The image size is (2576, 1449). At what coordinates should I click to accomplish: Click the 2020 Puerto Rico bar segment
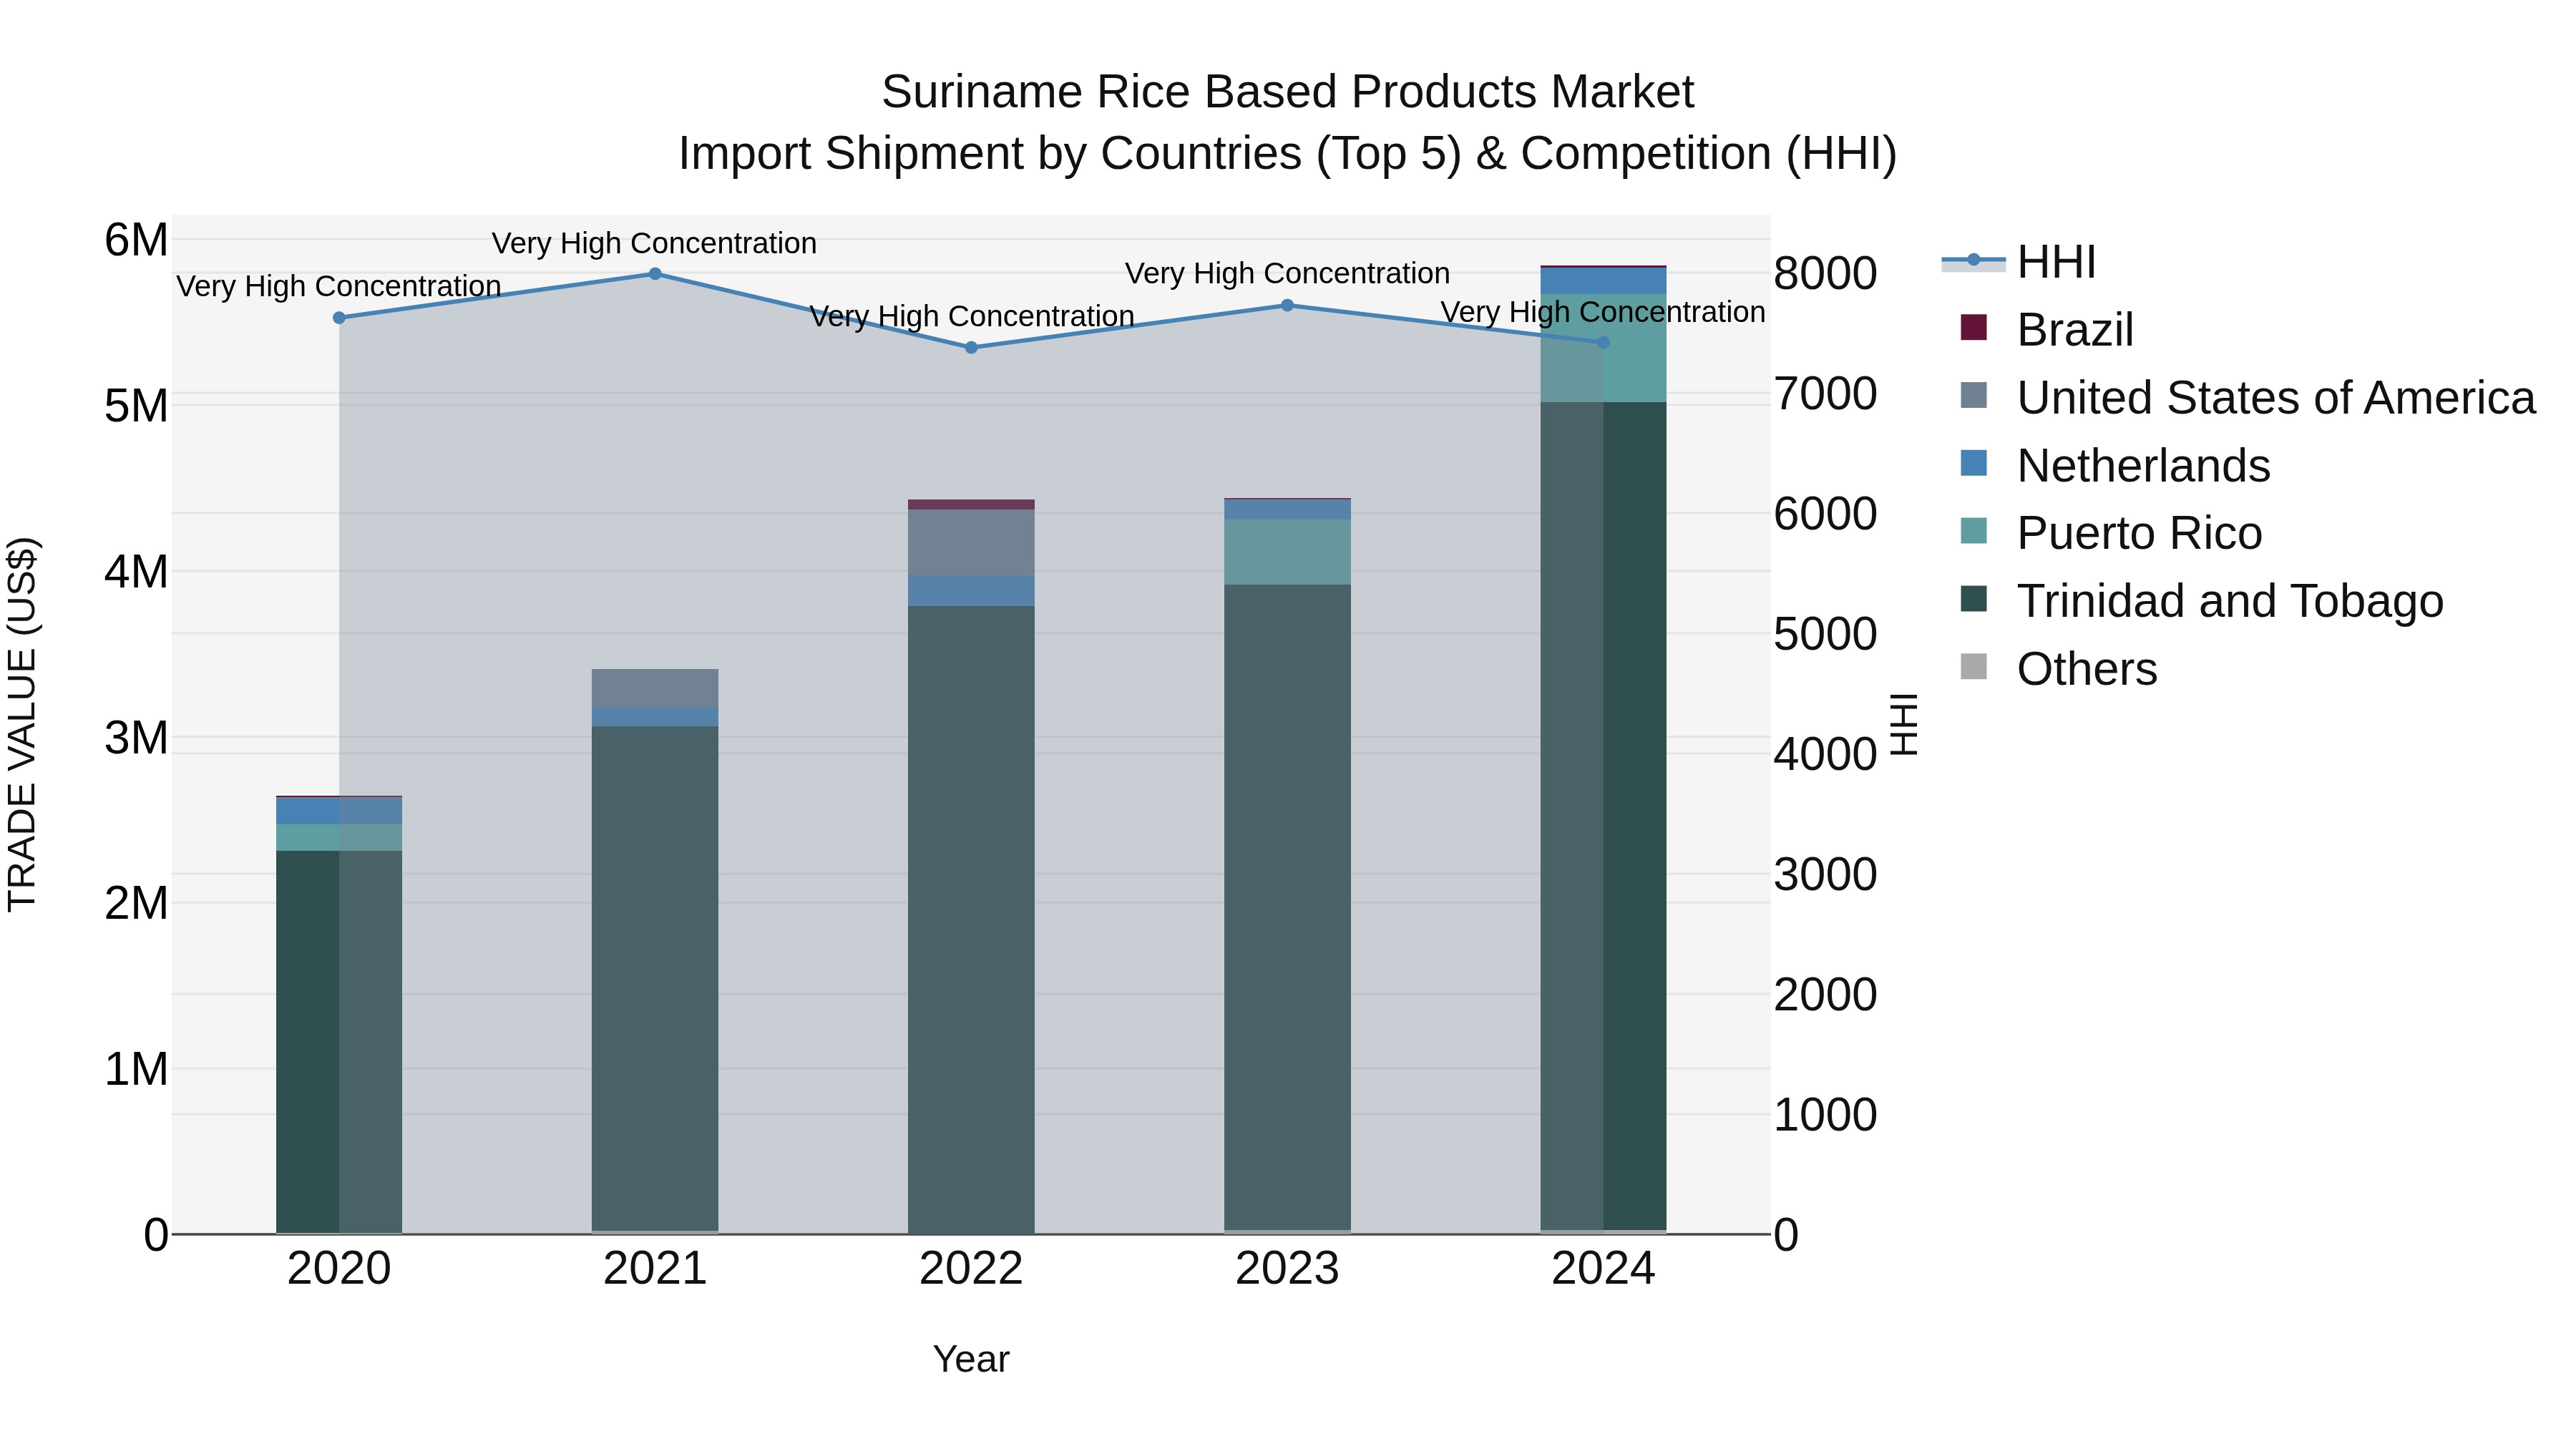[339, 838]
